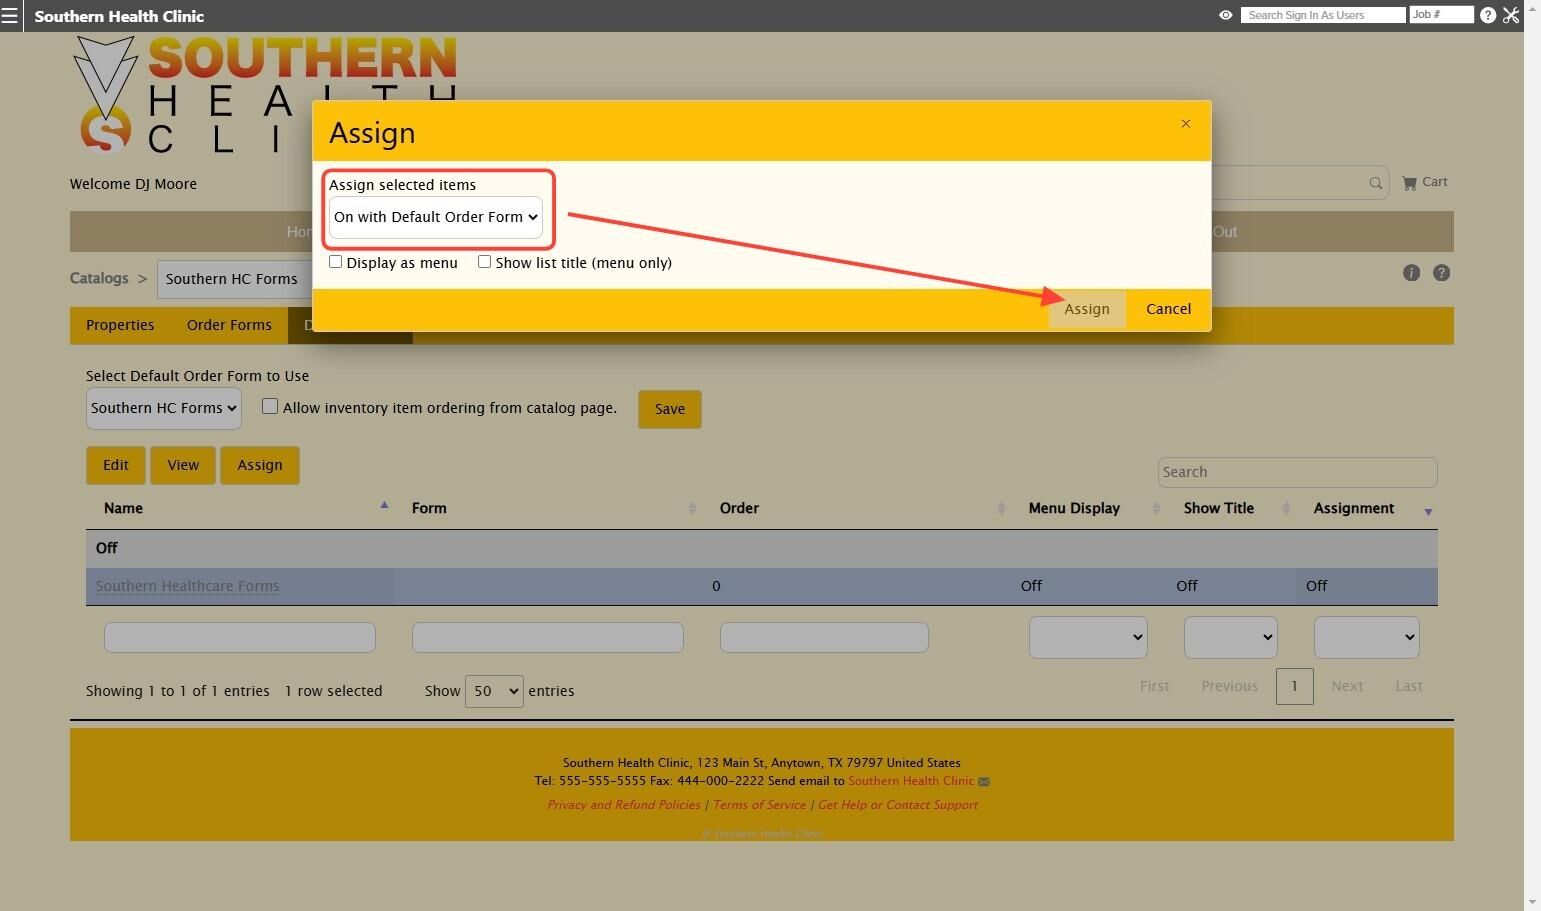1541x911 pixels.
Task: Click the search magnifier icon
Action: [x=1376, y=183]
